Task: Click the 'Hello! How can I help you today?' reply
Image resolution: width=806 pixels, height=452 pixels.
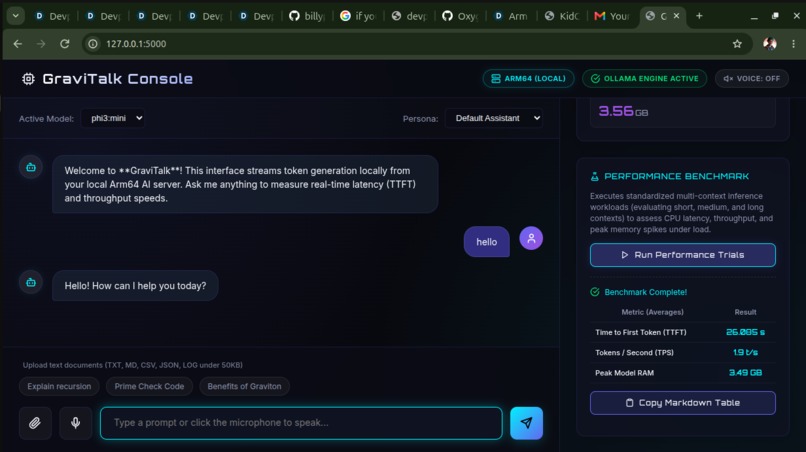Action: point(135,286)
